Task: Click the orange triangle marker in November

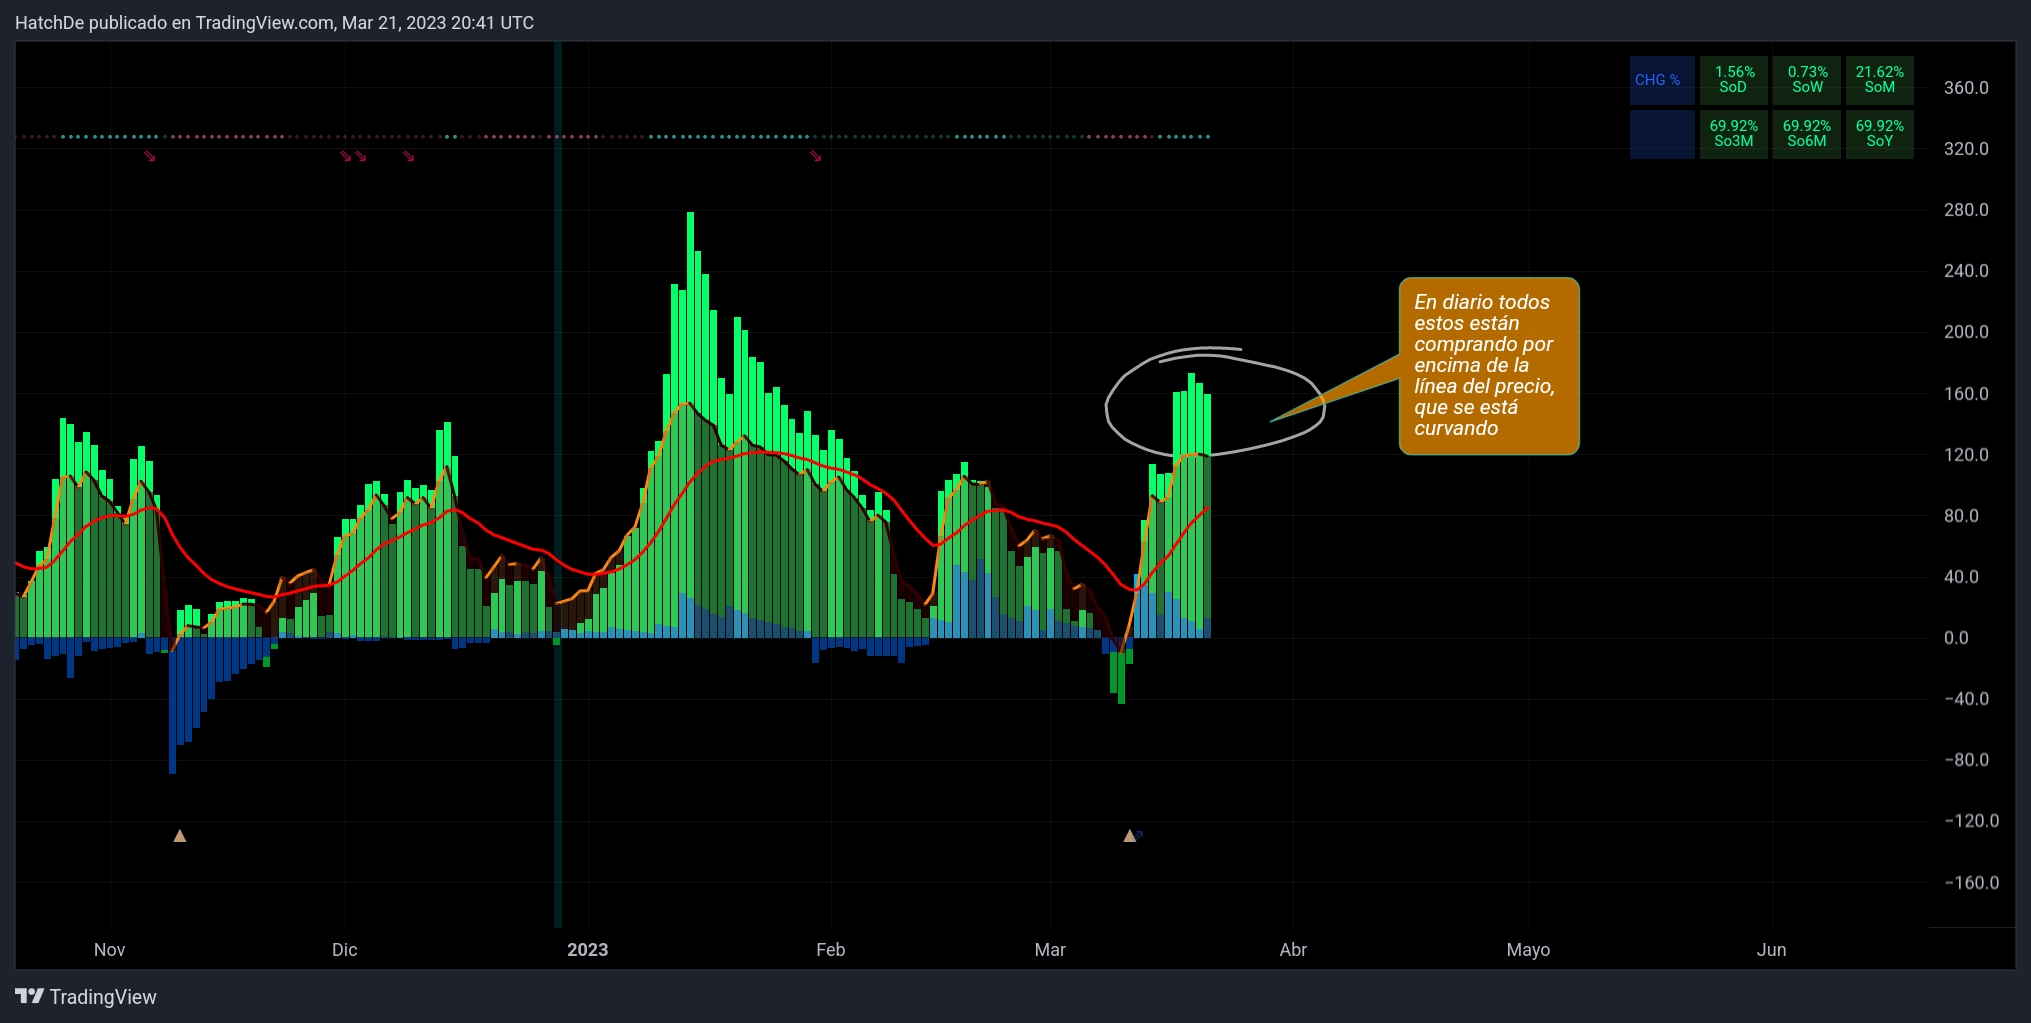Action: [180, 836]
